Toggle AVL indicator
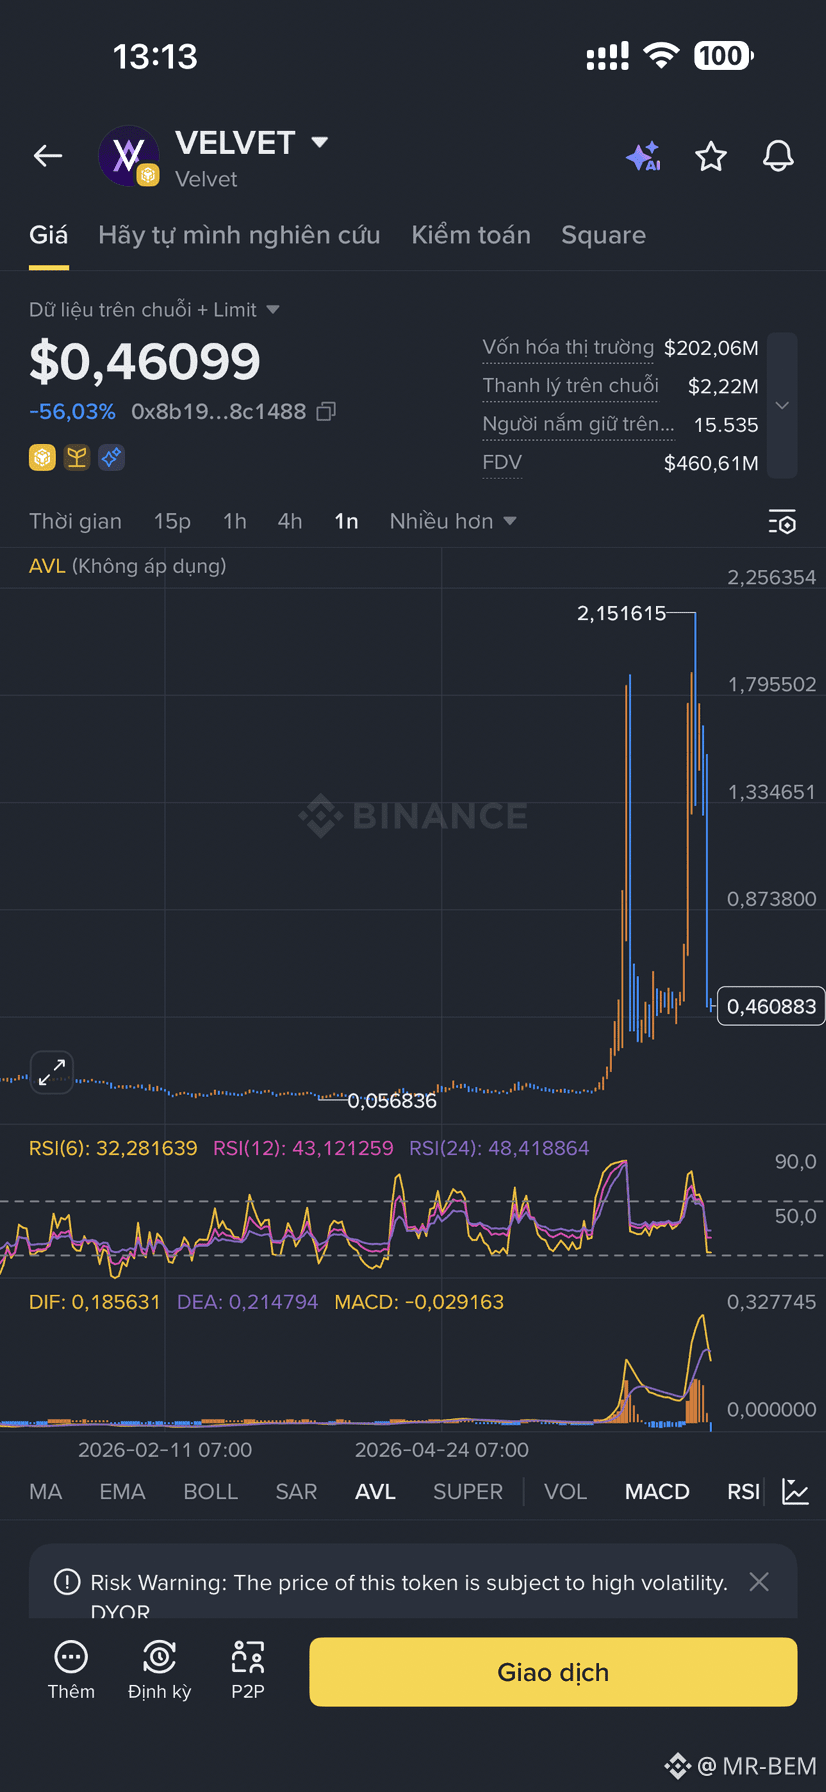Viewport: 826px width, 1792px height. pyautogui.click(x=375, y=1492)
